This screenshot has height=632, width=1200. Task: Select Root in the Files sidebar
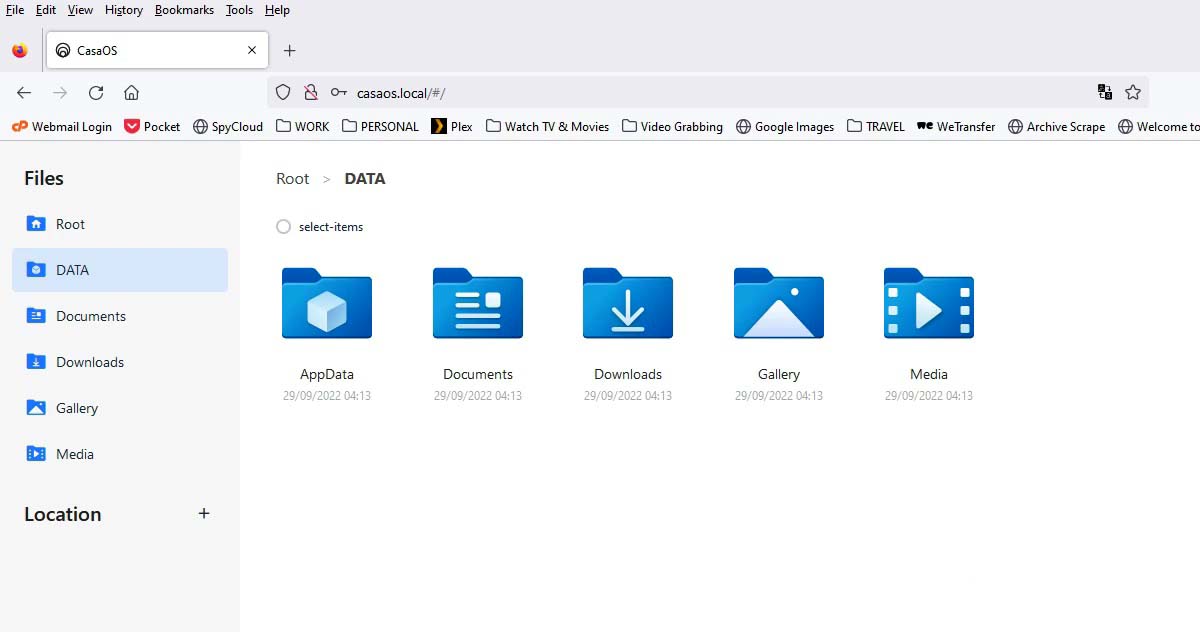coord(70,224)
